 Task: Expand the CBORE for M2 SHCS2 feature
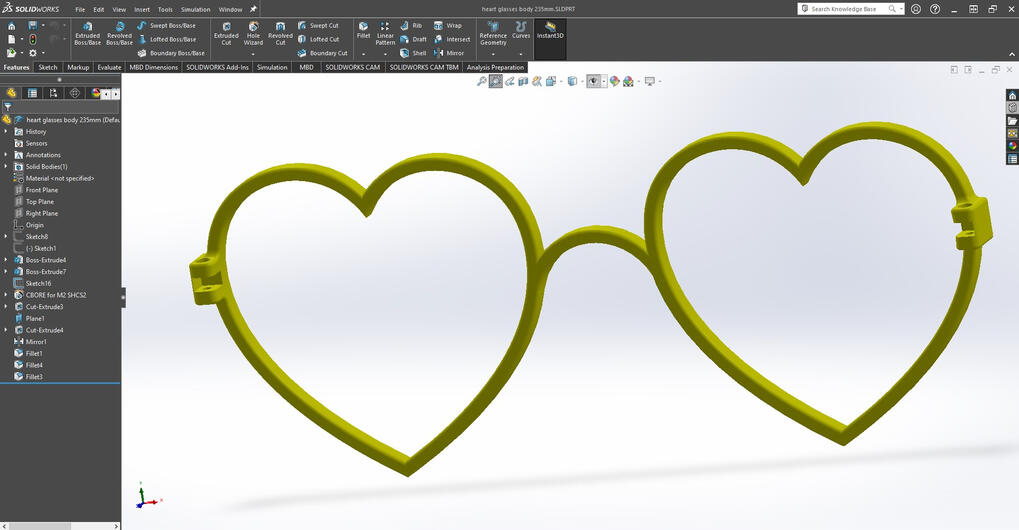tap(6, 295)
